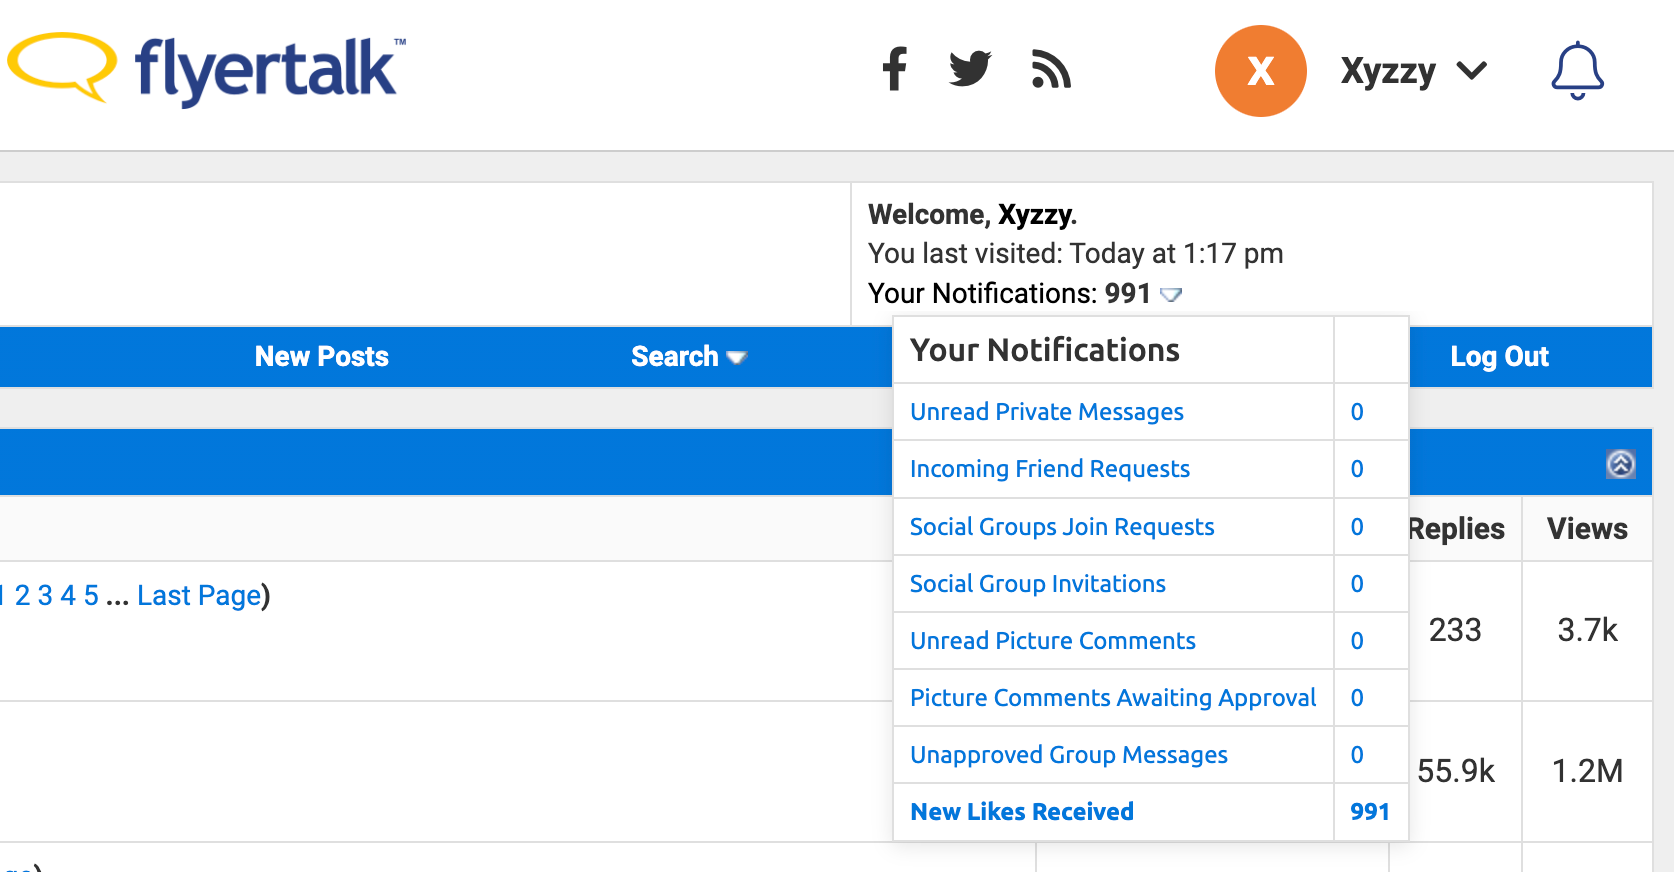Expand the Xyzzy account dropdown chevron
This screenshot has width=1674, height=872.
[1471, 71]
